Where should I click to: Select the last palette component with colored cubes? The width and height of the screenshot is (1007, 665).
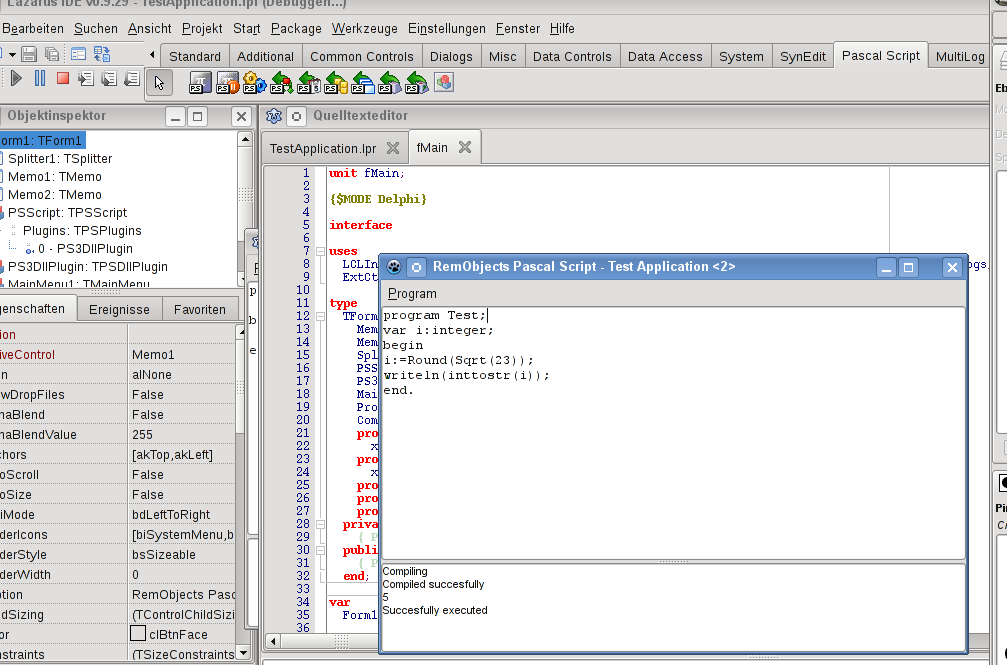pyautogui.click(x=443, y=82)
